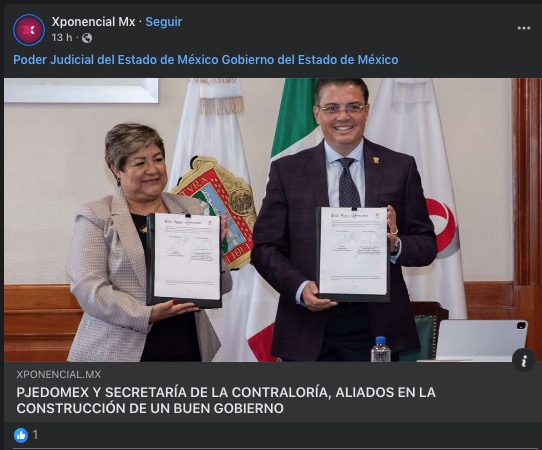Click the public globe privacy icon
542x450 pixels.
tap(87, 38)
